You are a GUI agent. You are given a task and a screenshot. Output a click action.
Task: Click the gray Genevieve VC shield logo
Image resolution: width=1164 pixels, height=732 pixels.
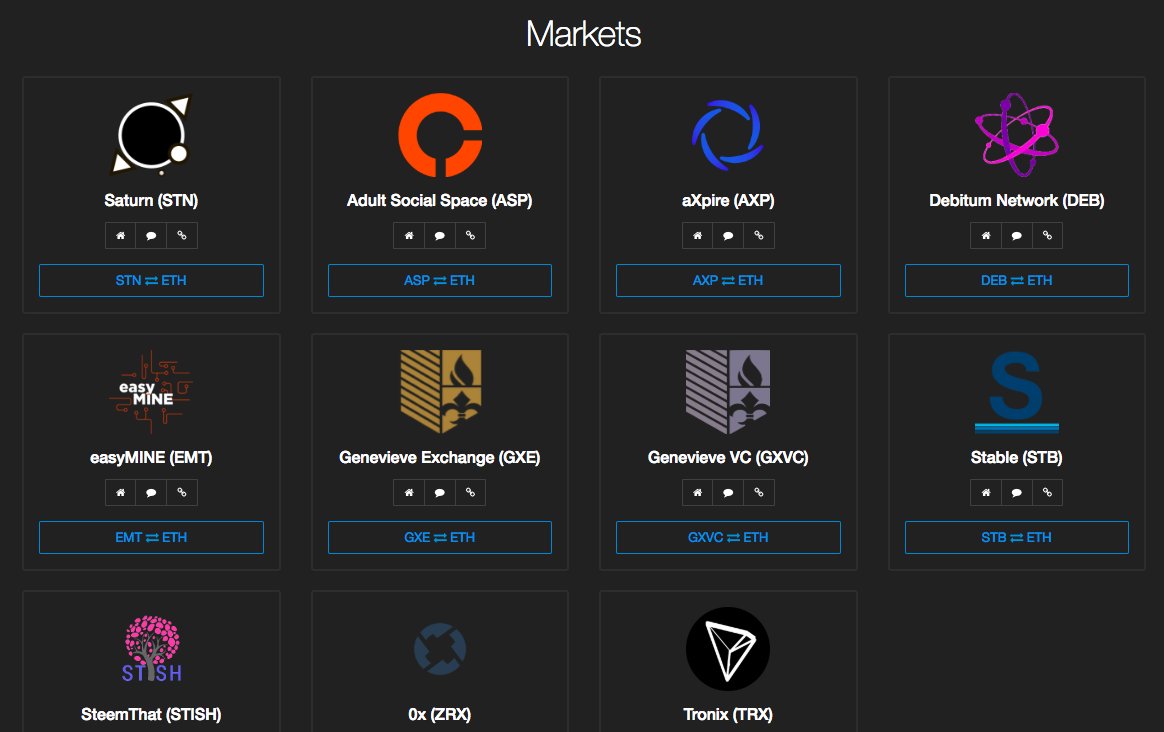pos(728,392)
